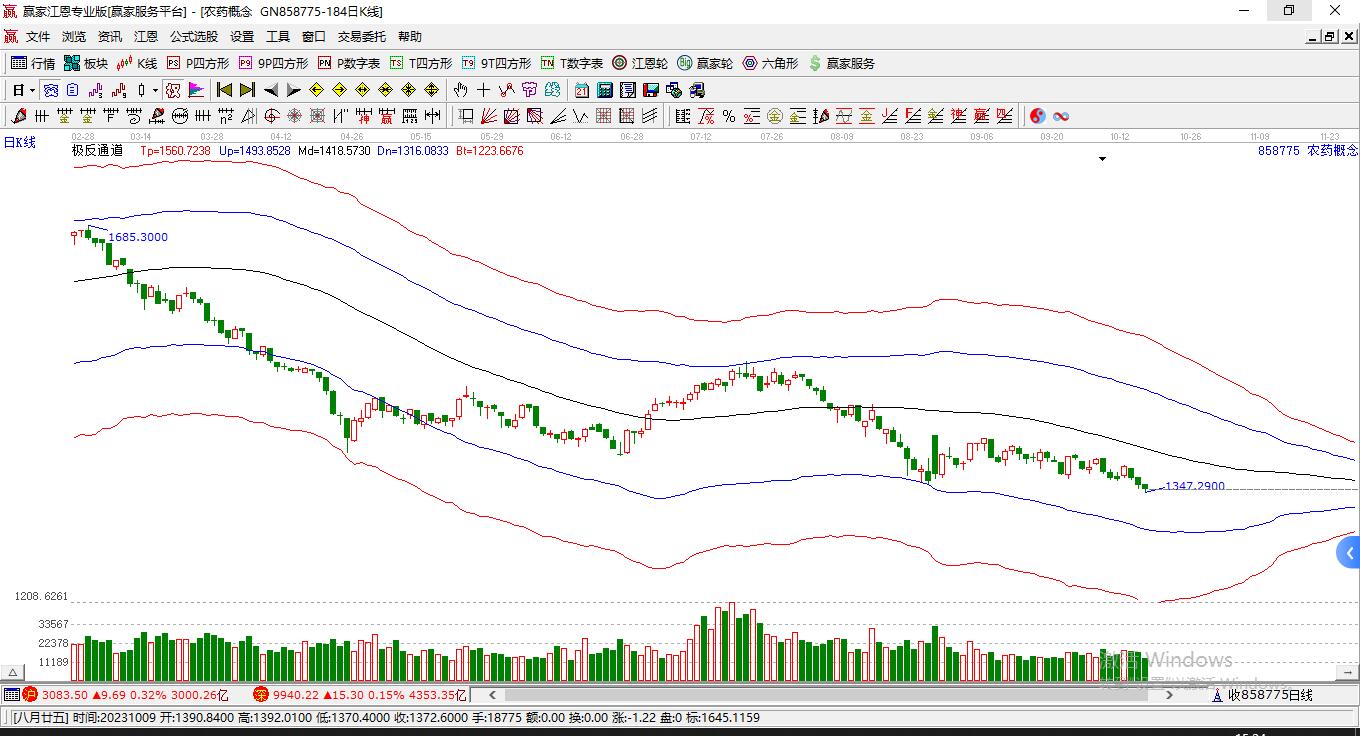Click the red fan lines tool
The width and height of the screenshot is (1360, 736).
[x=489, y=116]
